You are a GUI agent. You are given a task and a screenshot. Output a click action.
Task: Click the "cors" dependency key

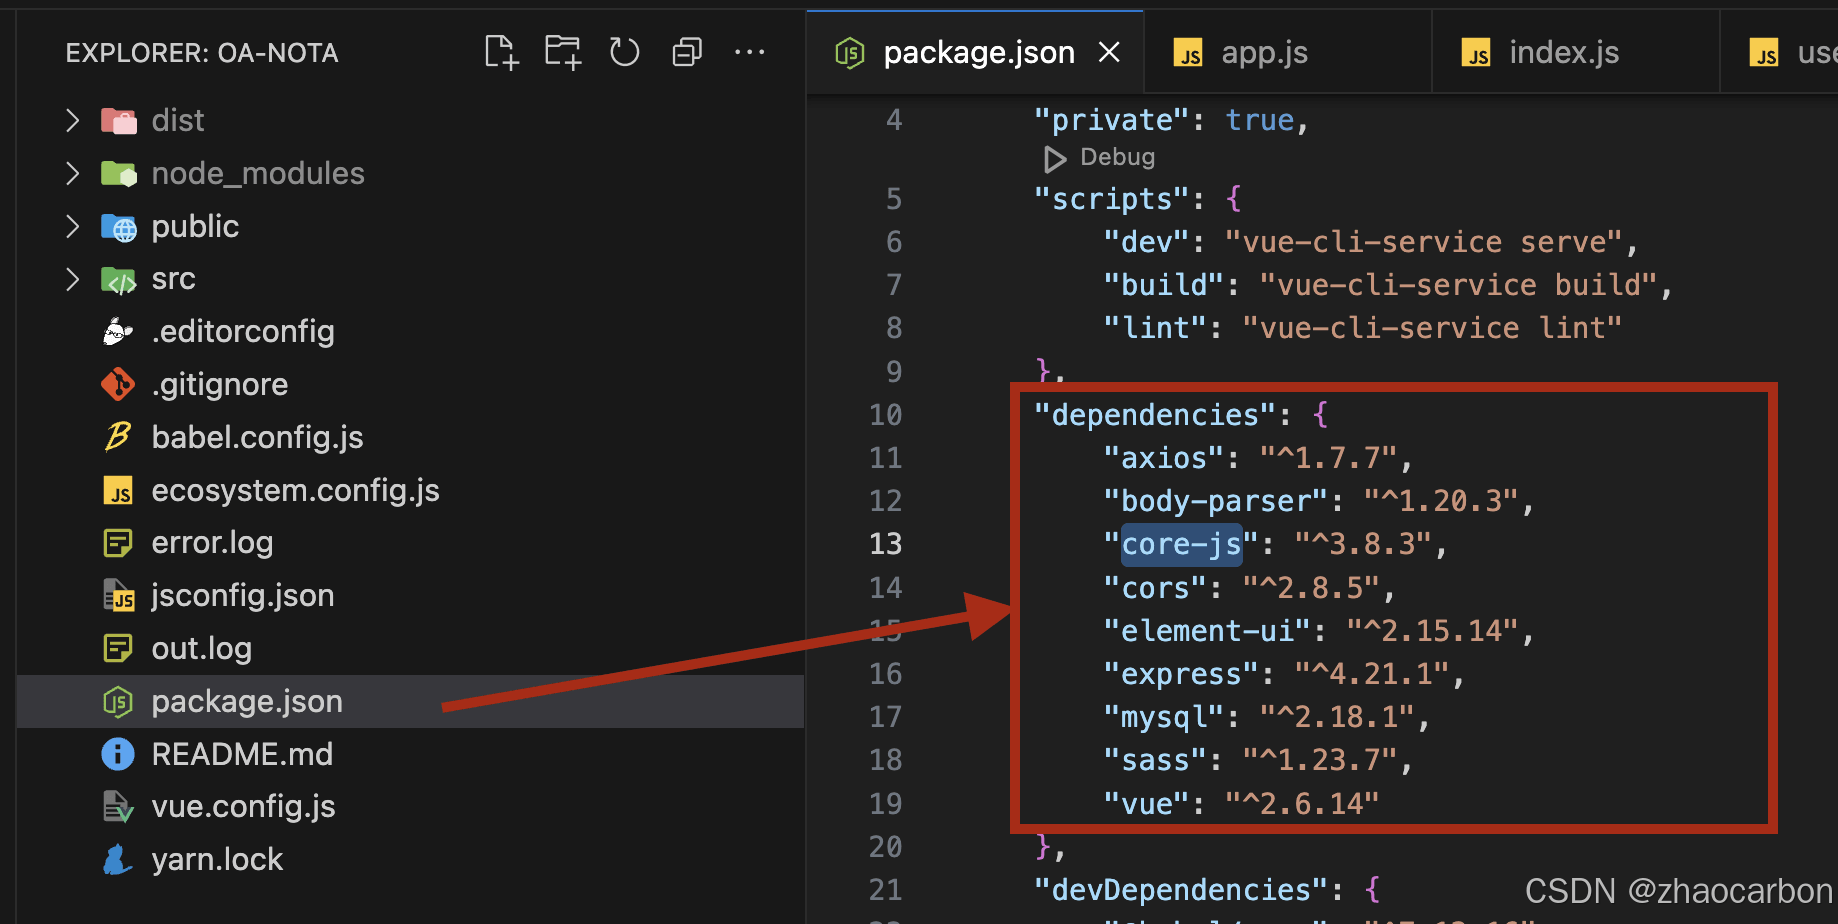[1154, 588]
